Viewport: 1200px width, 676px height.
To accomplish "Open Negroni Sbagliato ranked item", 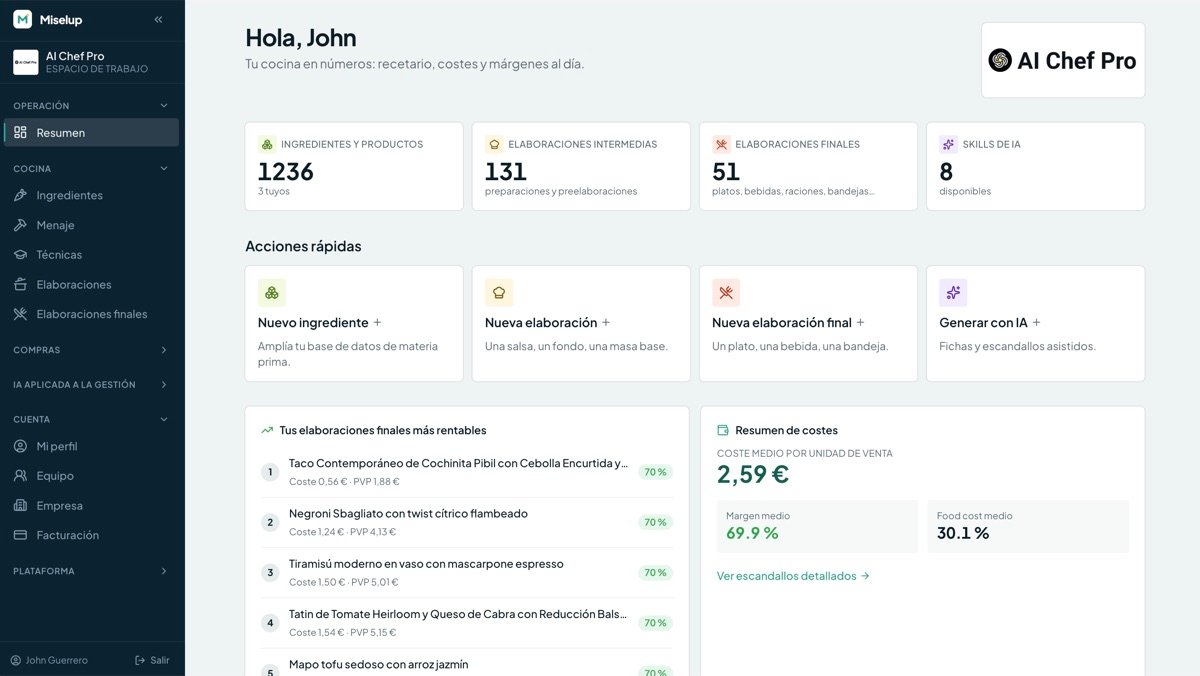I will pos(467,522).
